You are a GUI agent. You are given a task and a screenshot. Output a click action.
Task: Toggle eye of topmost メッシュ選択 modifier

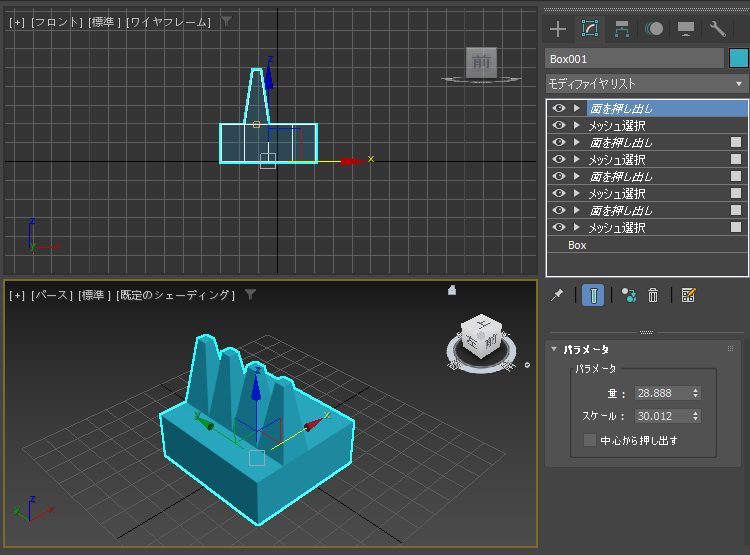click(559, 125)
